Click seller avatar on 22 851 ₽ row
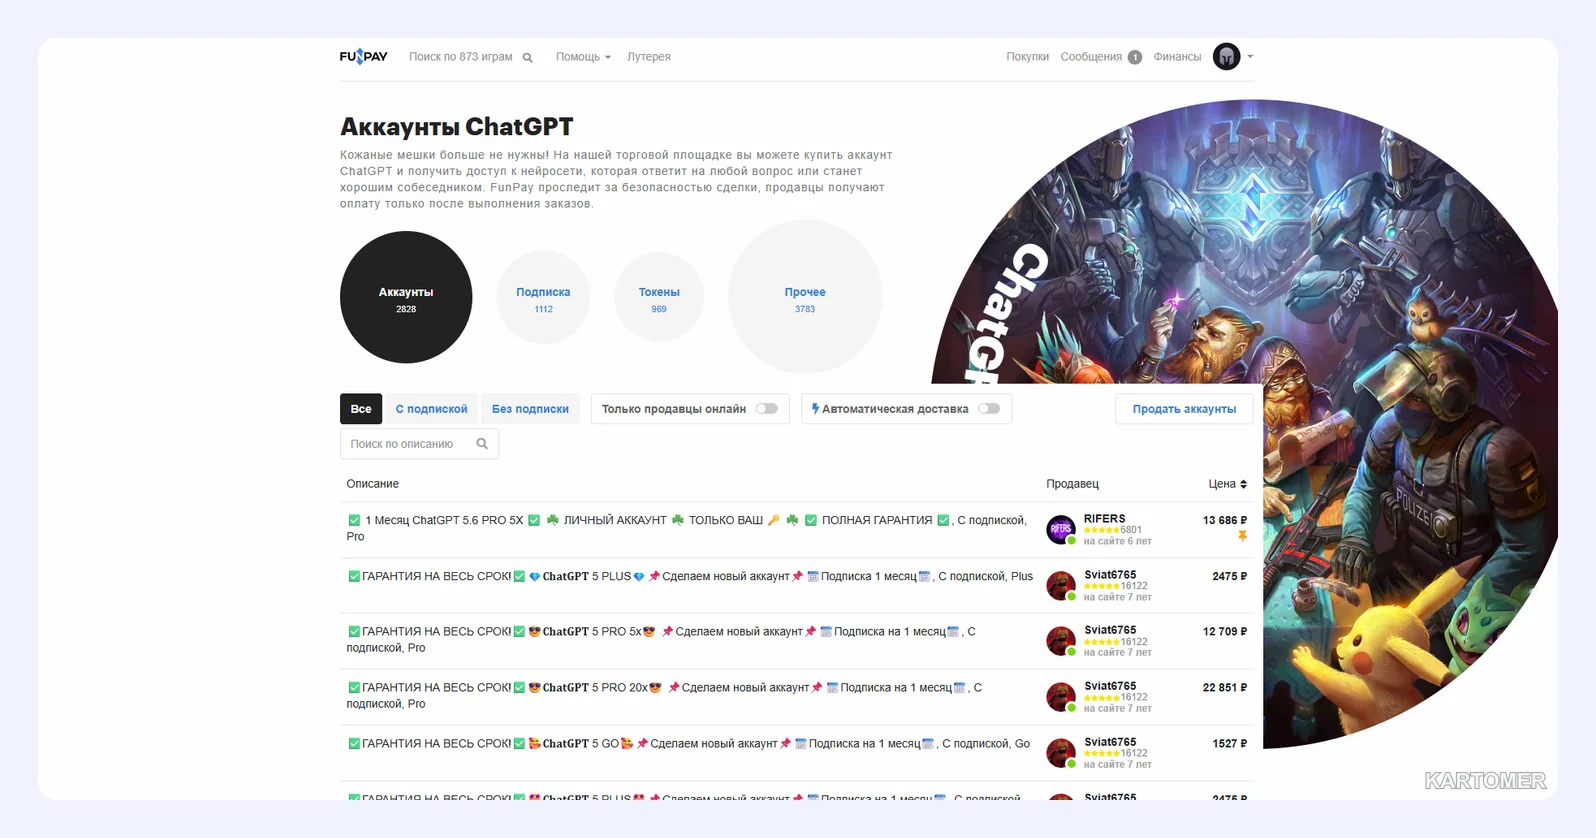 [x=1060, y=697]
